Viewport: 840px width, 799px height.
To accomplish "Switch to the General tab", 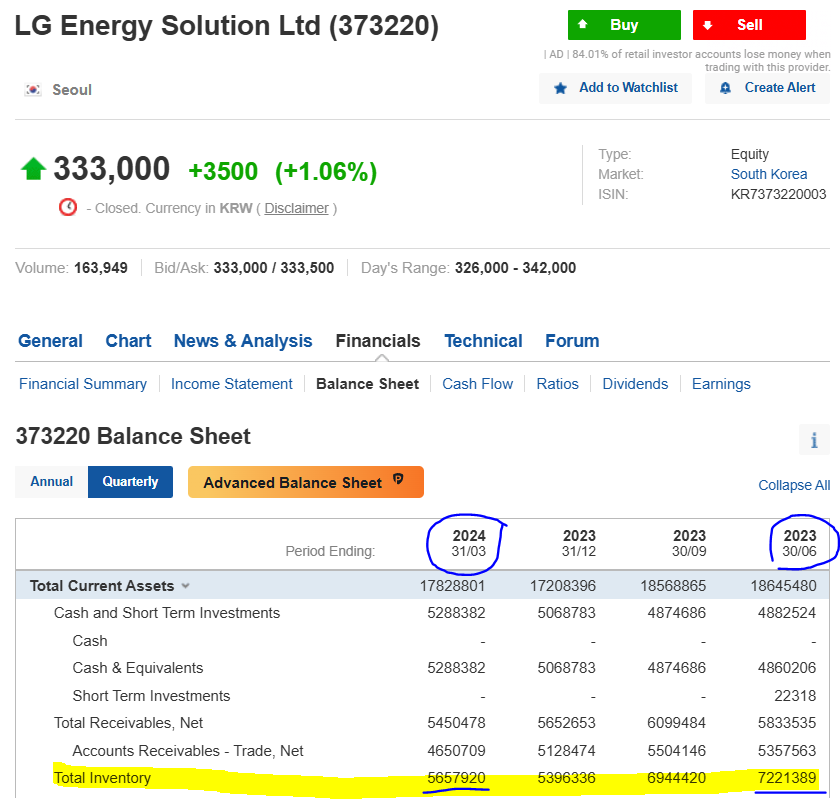I will click(50, 341).
